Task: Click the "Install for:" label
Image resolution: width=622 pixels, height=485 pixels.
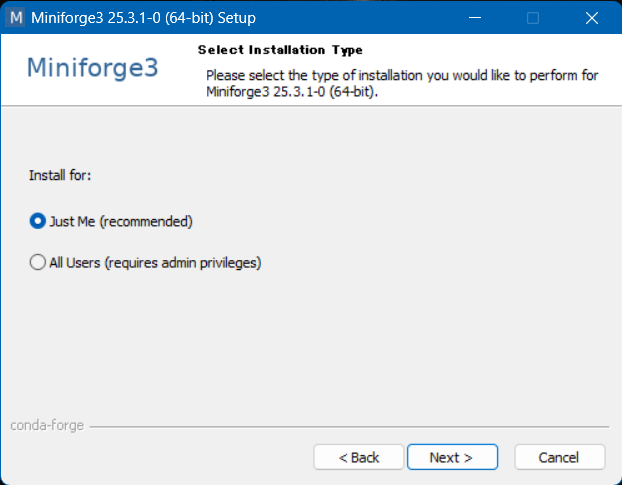Action: [60, 175]
